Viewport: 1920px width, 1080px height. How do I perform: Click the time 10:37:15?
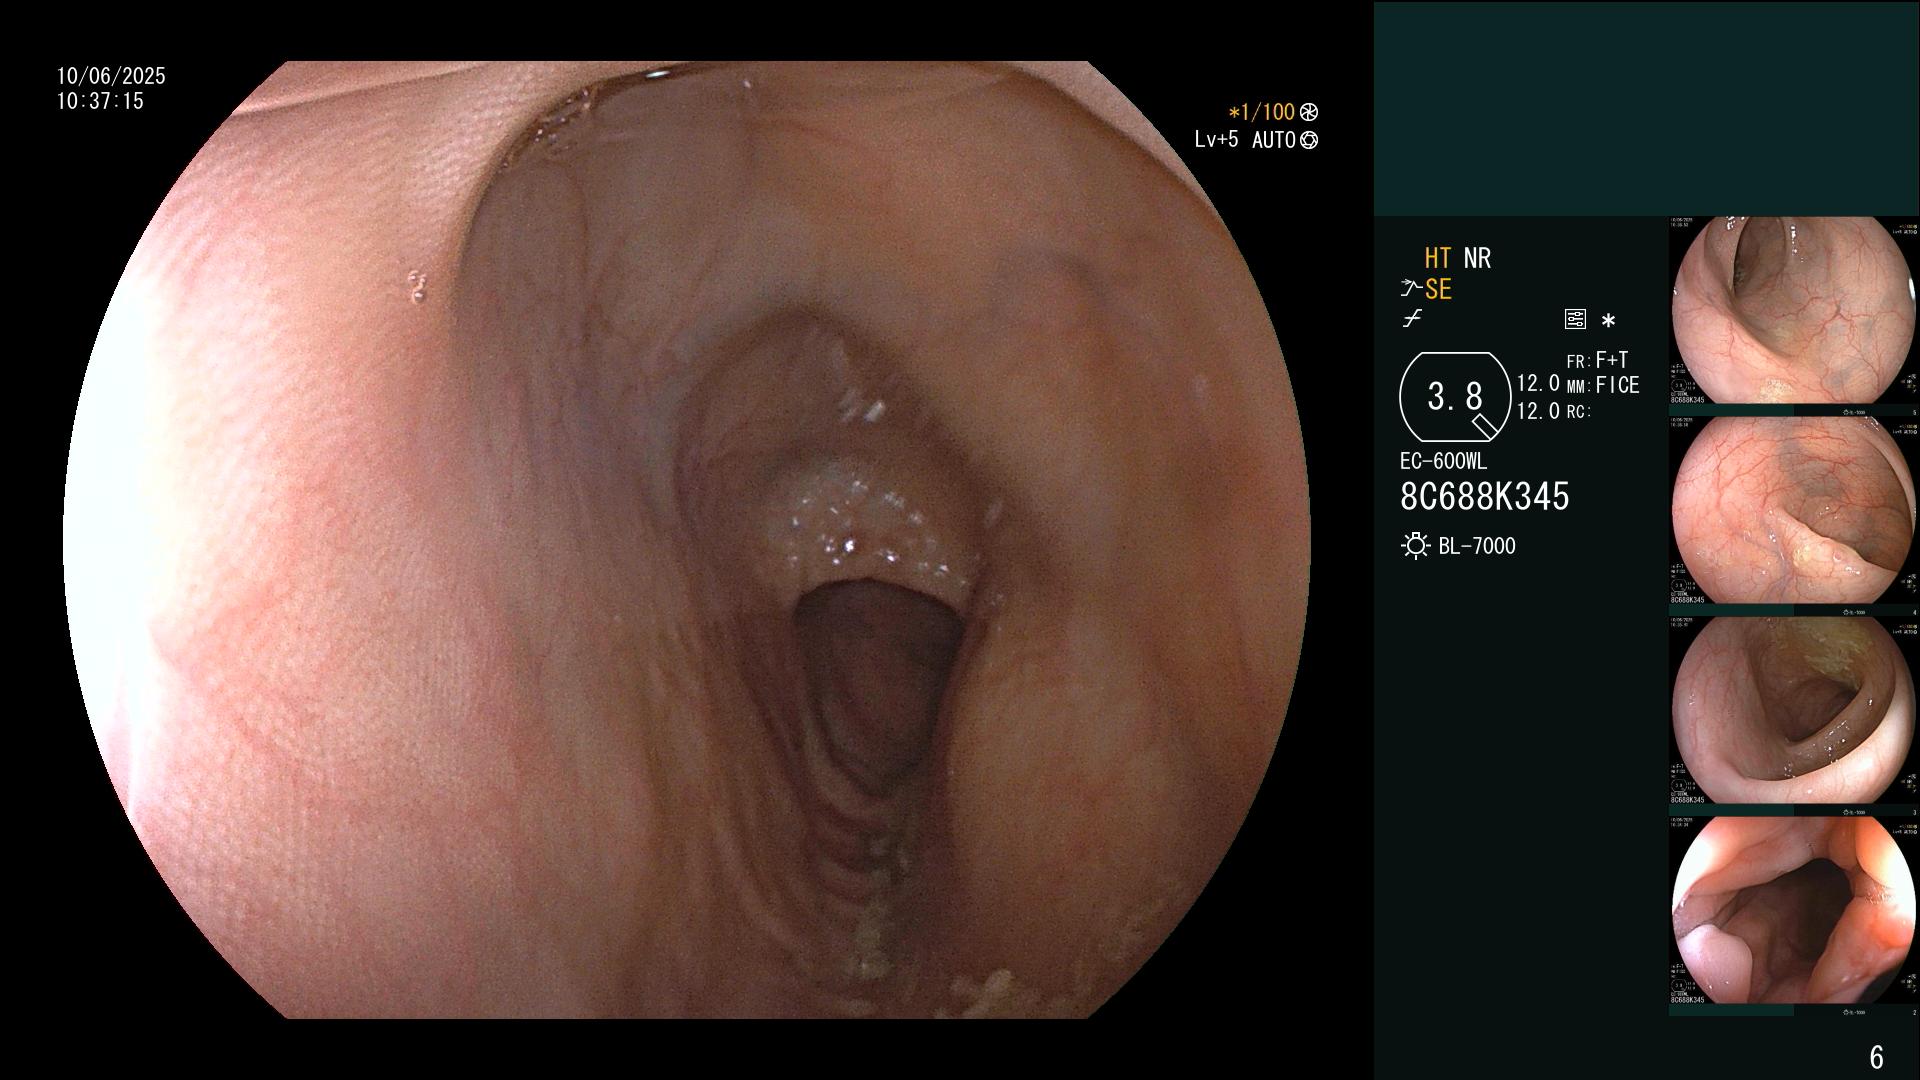(x=100, y=101)
